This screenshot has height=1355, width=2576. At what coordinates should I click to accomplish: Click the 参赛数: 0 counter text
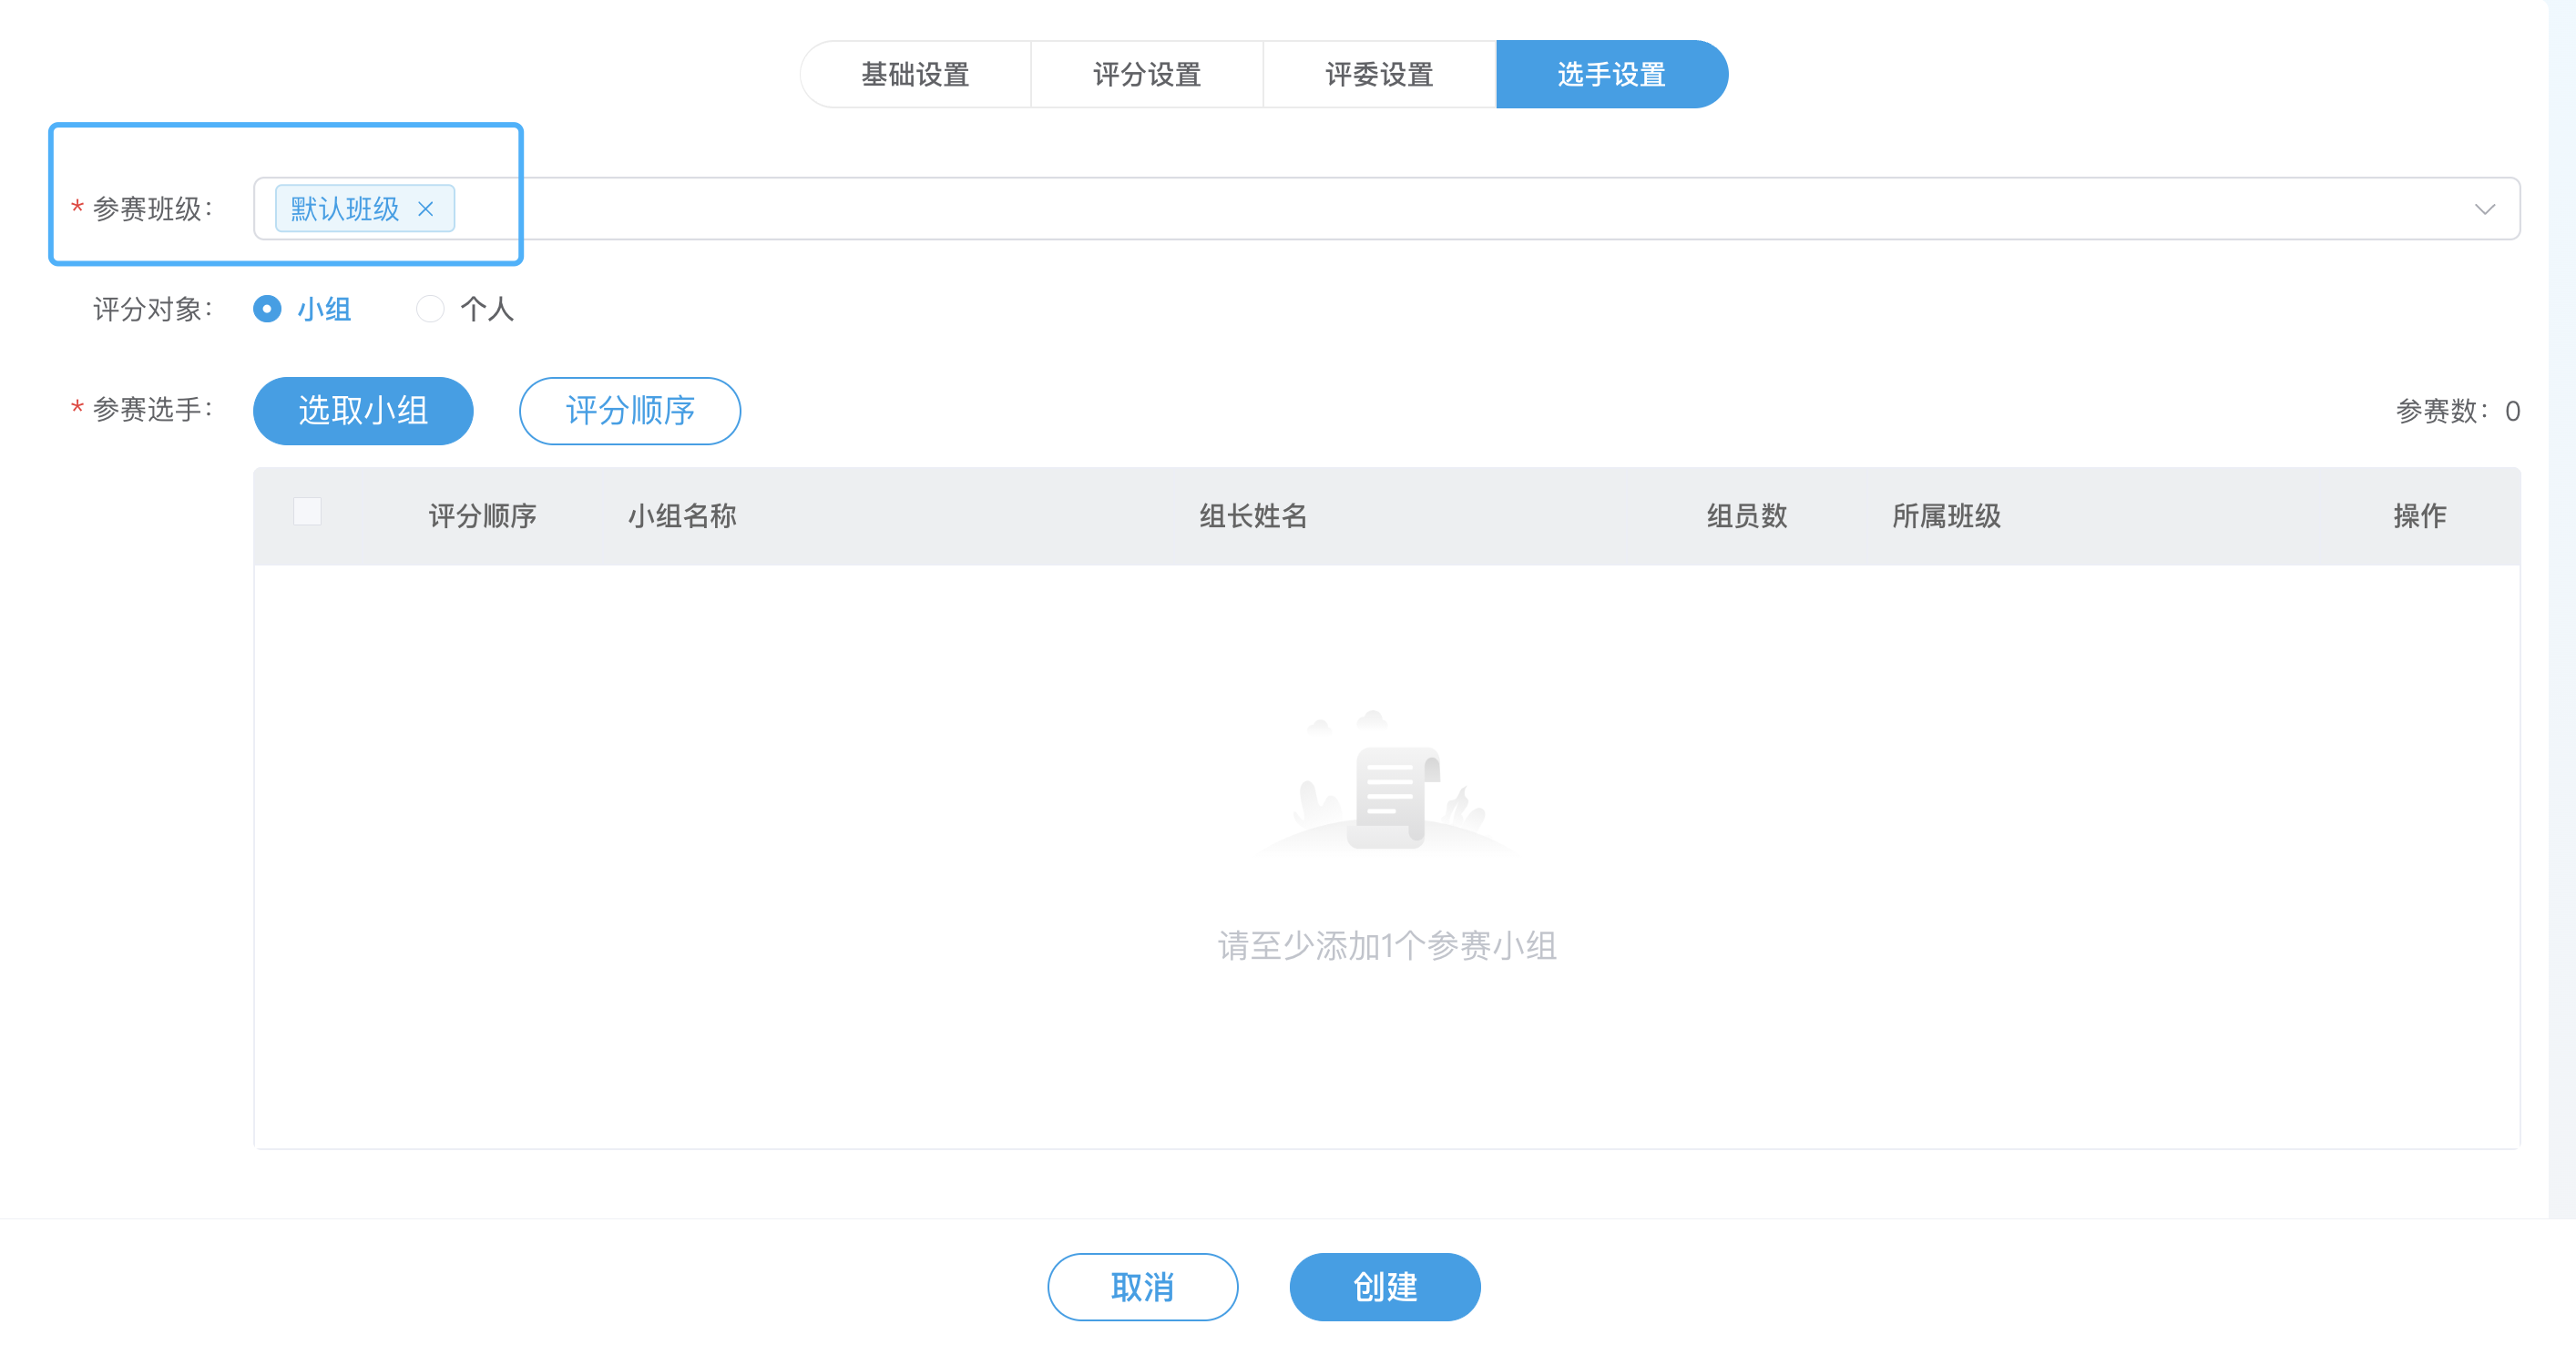[2458, 411]
